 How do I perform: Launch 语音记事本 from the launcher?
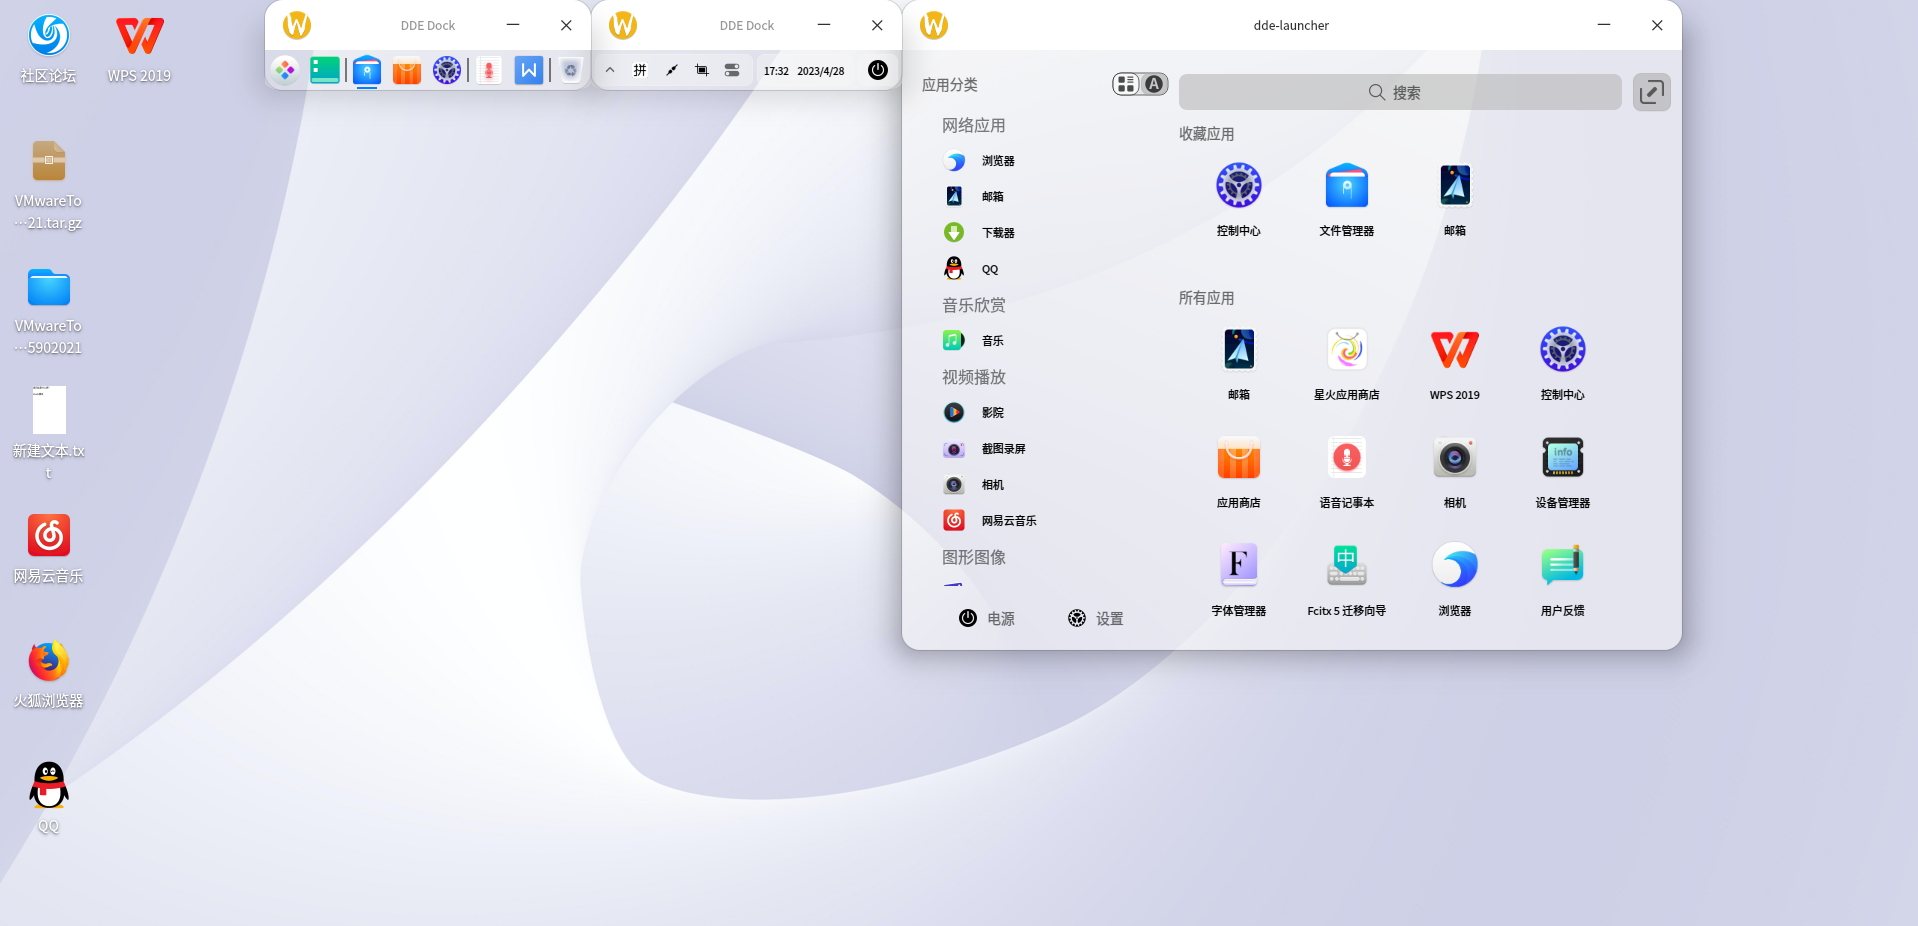1347,472
